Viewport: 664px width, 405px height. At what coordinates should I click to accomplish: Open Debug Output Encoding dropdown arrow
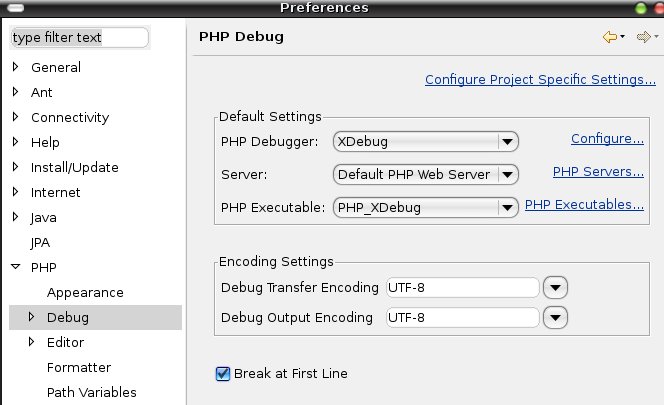click(555, 318)
